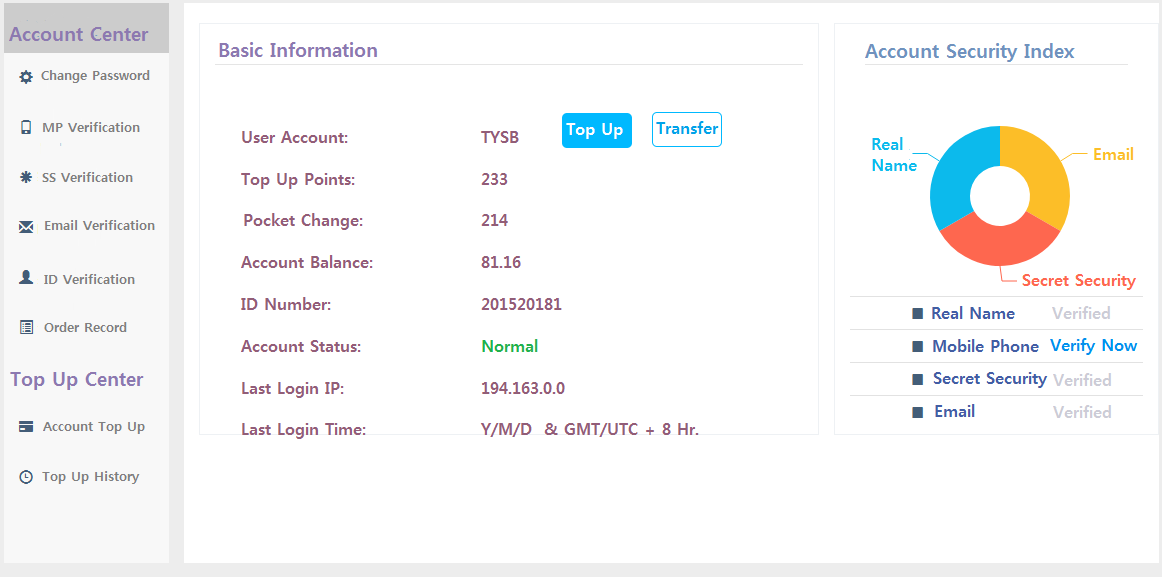Click the ID Number label
The height and width of the screenshot is (577, 1162).
pyautogui.click(x=285, y=304)
